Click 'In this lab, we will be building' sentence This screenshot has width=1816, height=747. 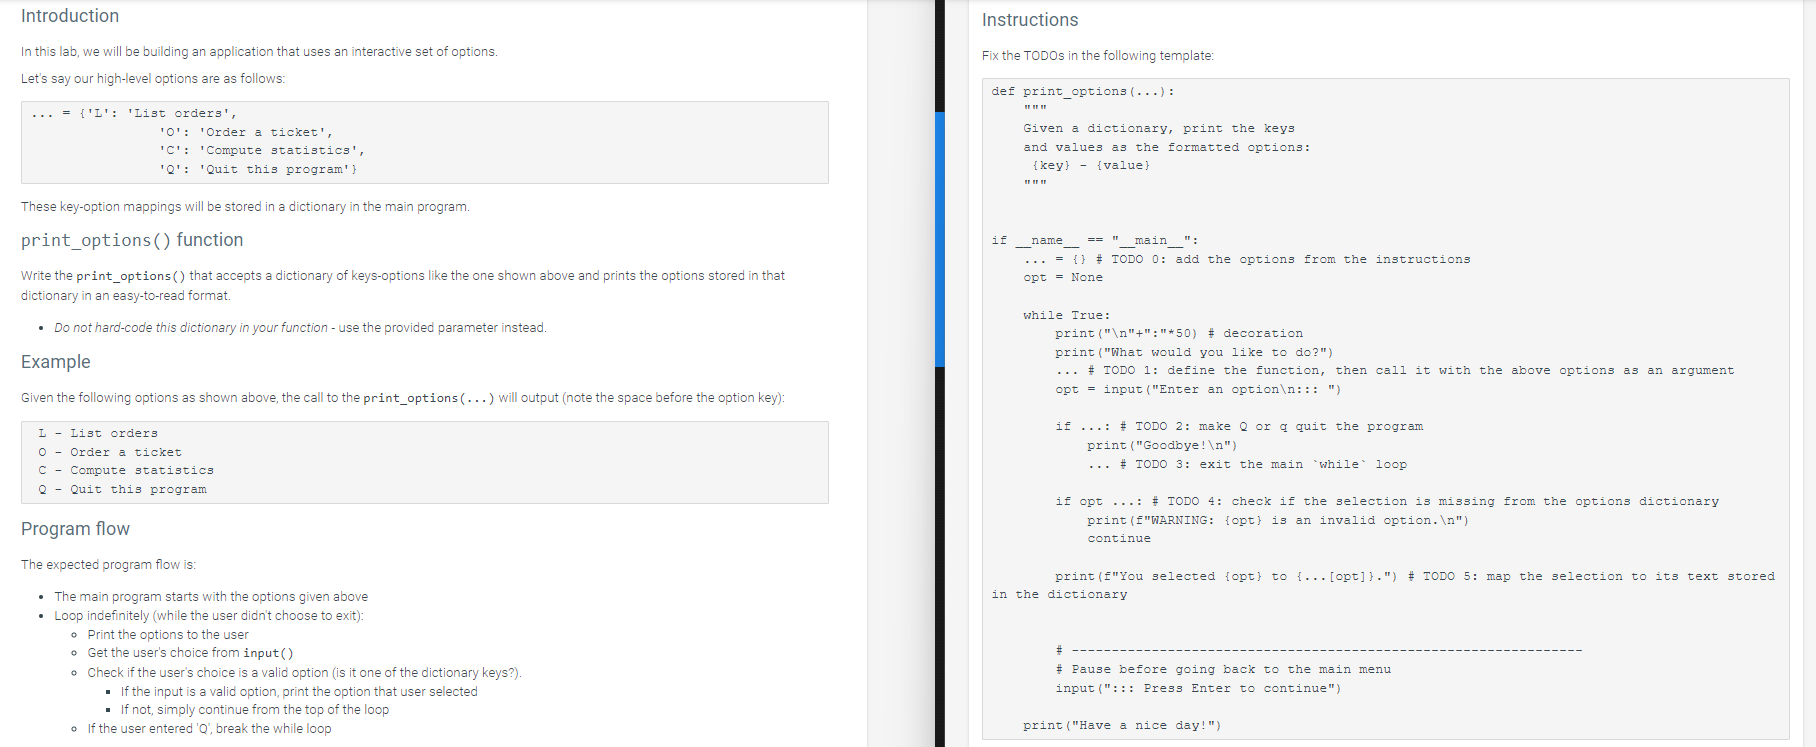[259, 52]
